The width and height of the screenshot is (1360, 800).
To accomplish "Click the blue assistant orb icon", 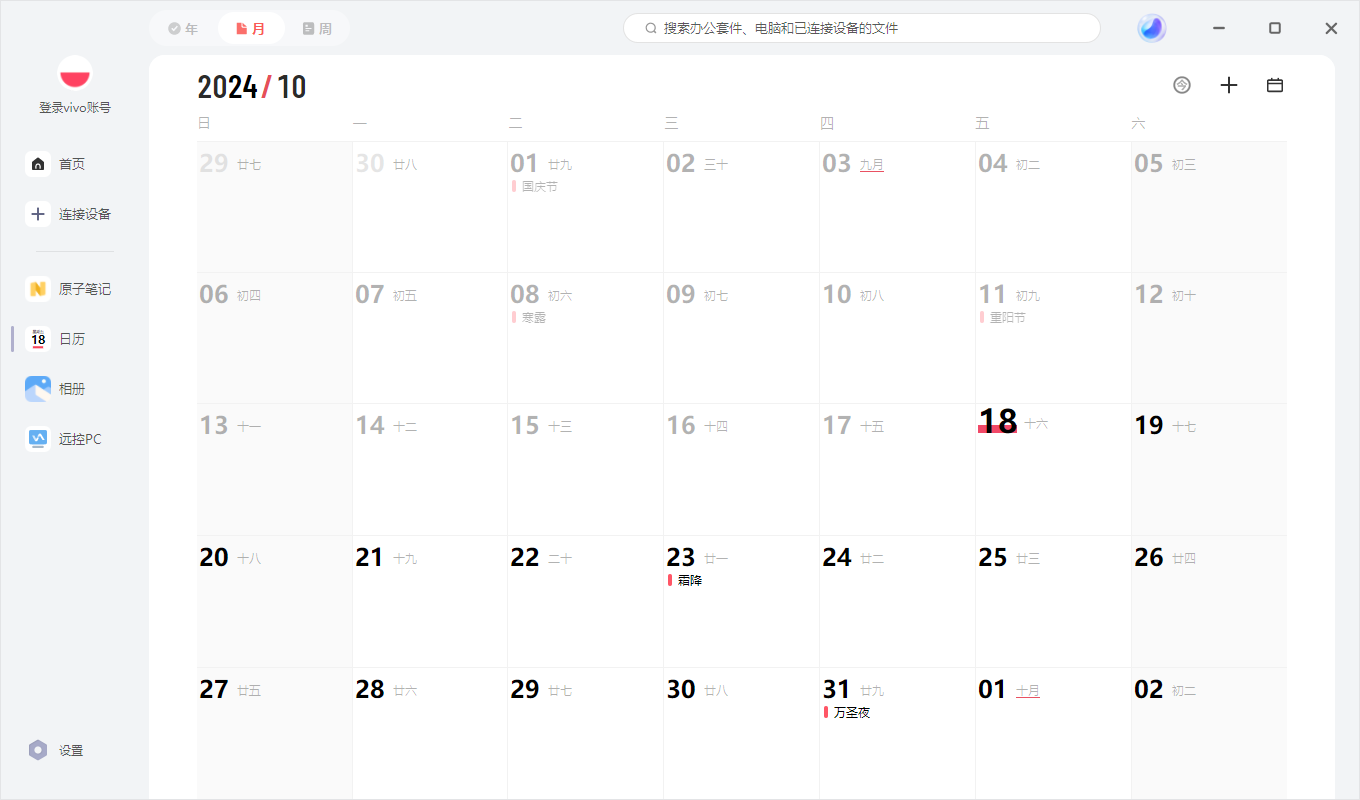I will coord(1152,28).
